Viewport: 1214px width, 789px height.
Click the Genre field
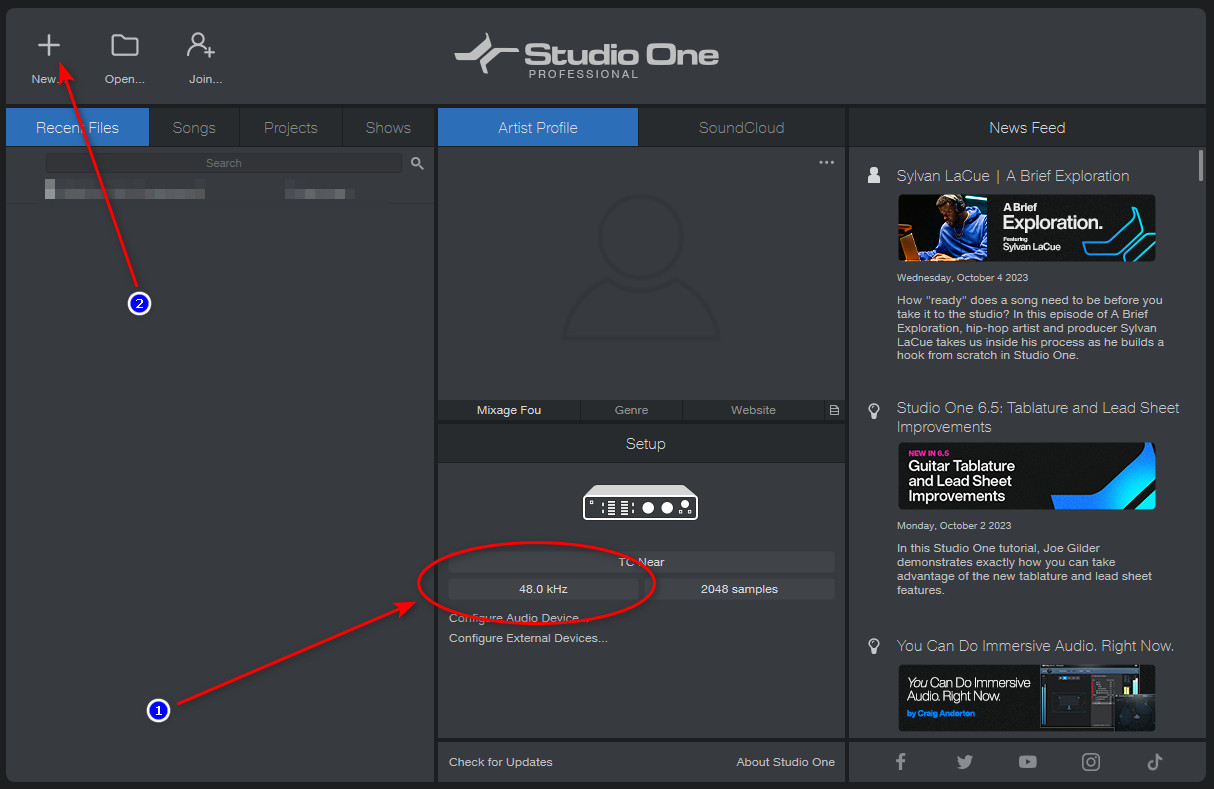632,410
